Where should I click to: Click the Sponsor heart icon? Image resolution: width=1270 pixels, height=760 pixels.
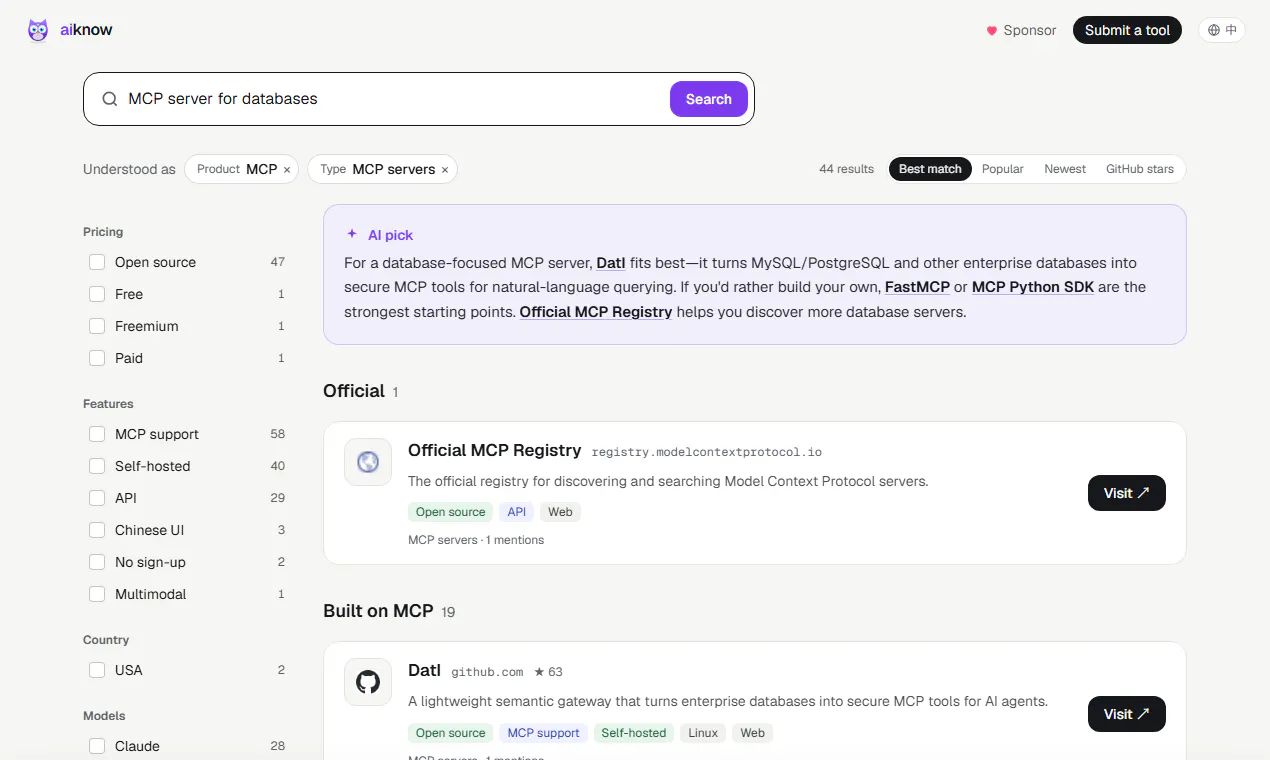[x=992, y=31]
